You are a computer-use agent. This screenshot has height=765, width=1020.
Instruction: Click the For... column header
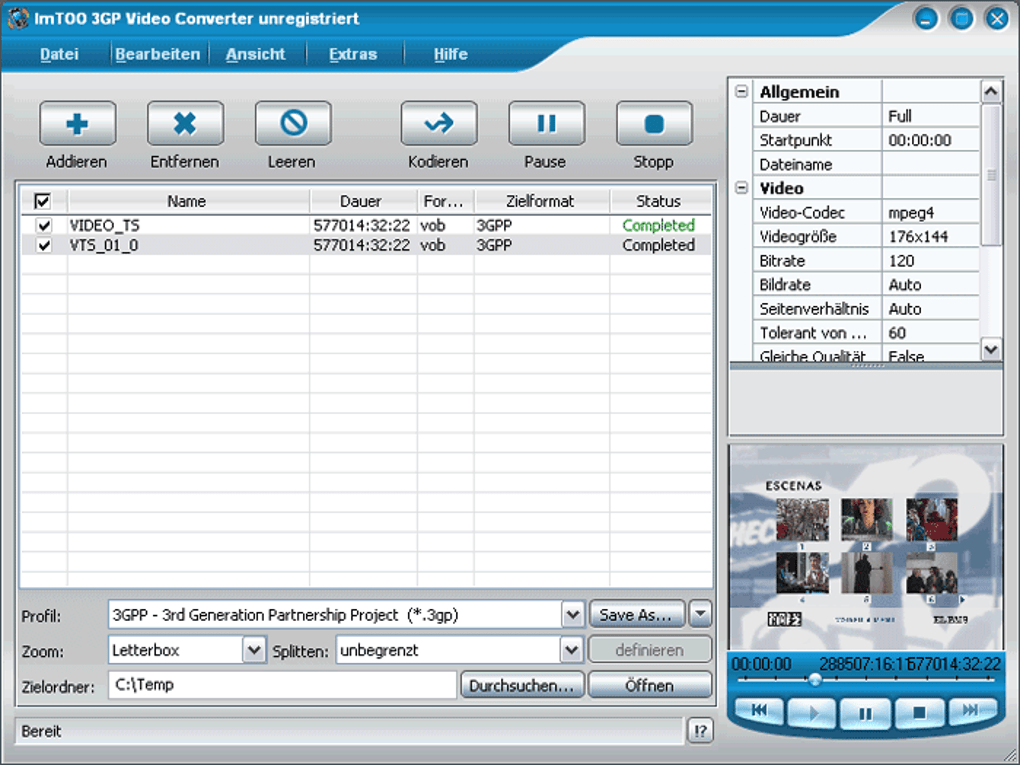point(445,201)
